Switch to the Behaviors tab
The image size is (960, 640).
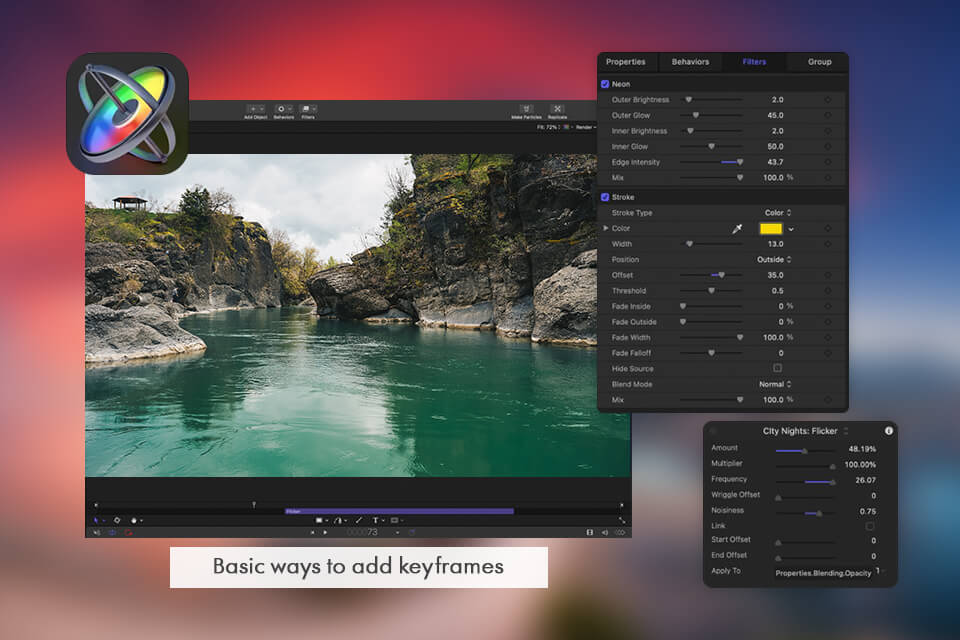[x=690, y=62]
